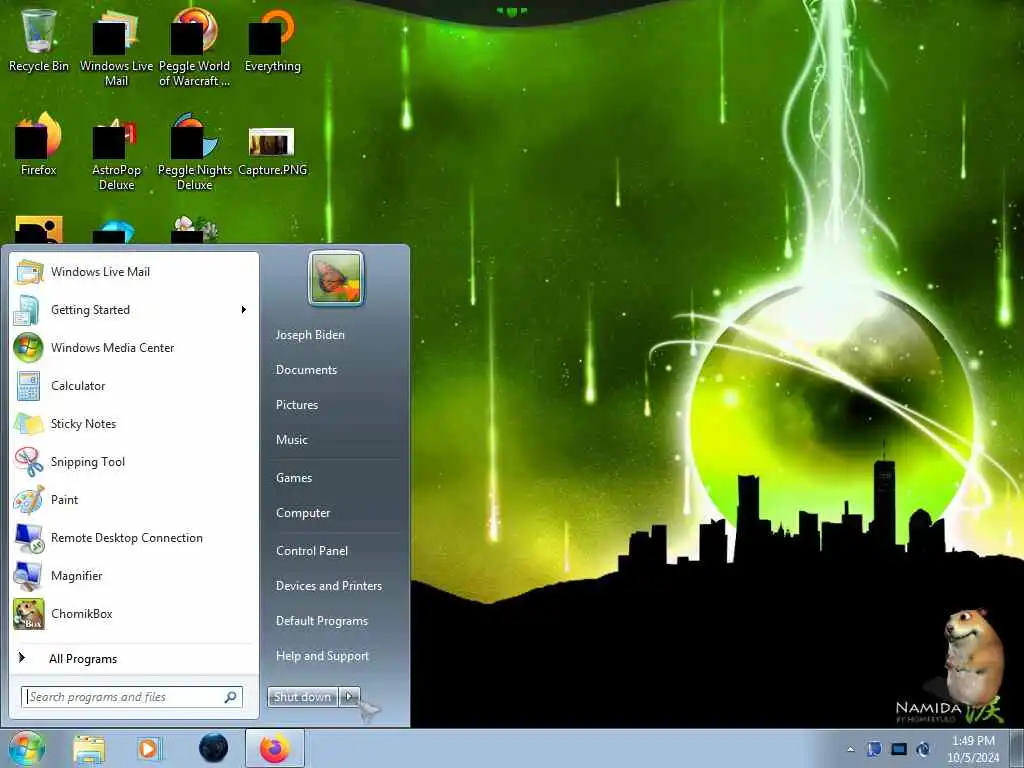Click the Action Center flag tray icon

[x=874, y=749]
